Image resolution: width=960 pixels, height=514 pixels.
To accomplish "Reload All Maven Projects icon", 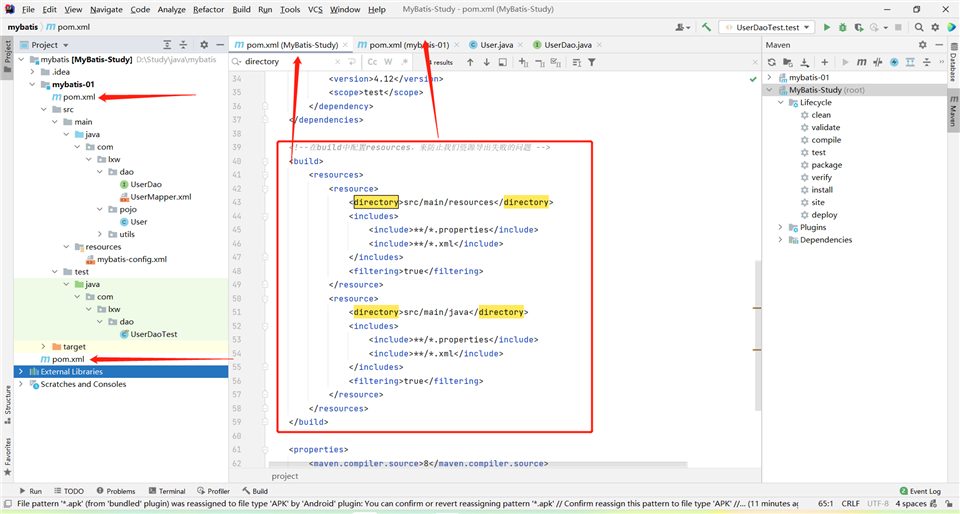I will coord(771,62).
